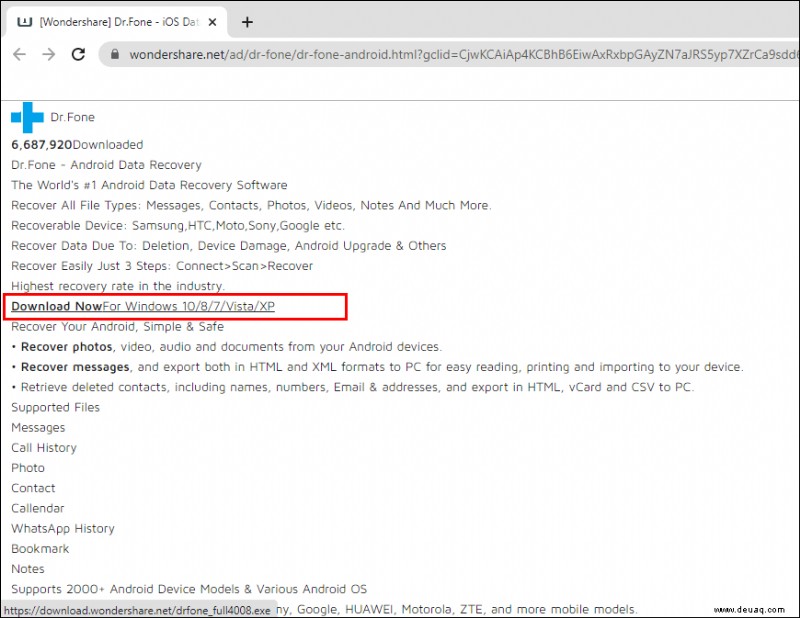Click 'Messages' in the supported files list

(x=38, y=428)
